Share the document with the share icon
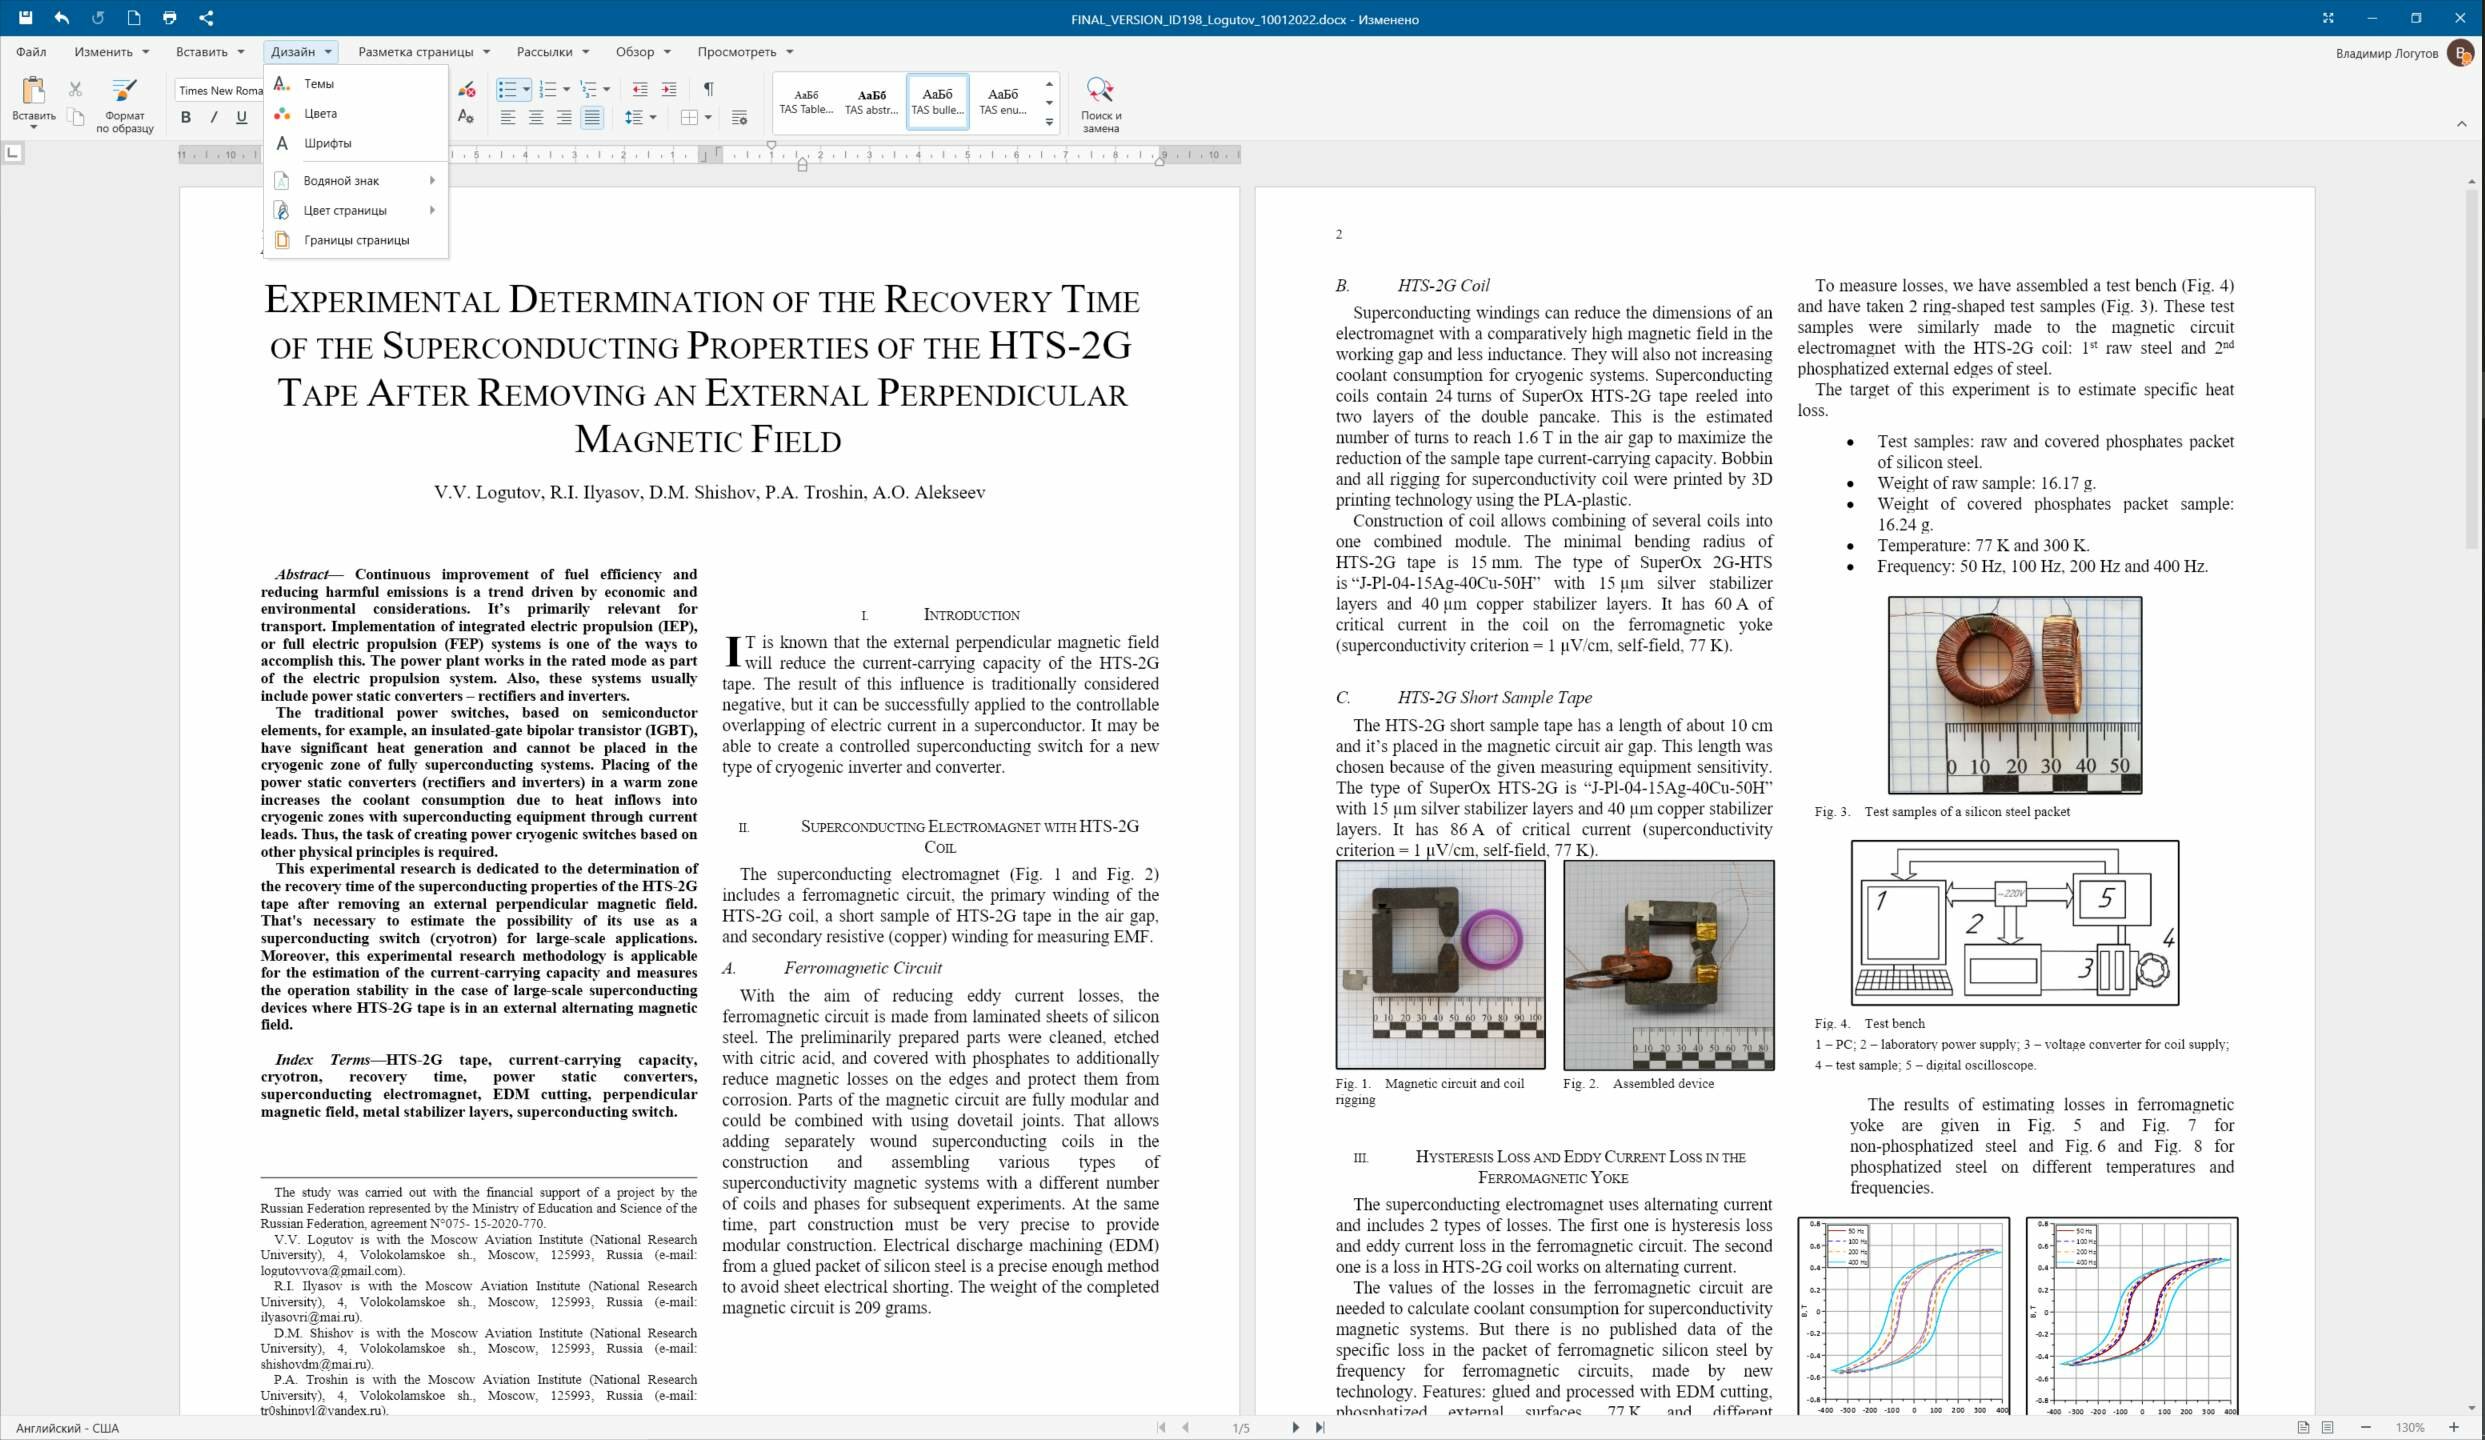This screenshot has width=2485, height=1440. (x=206, y=18)
